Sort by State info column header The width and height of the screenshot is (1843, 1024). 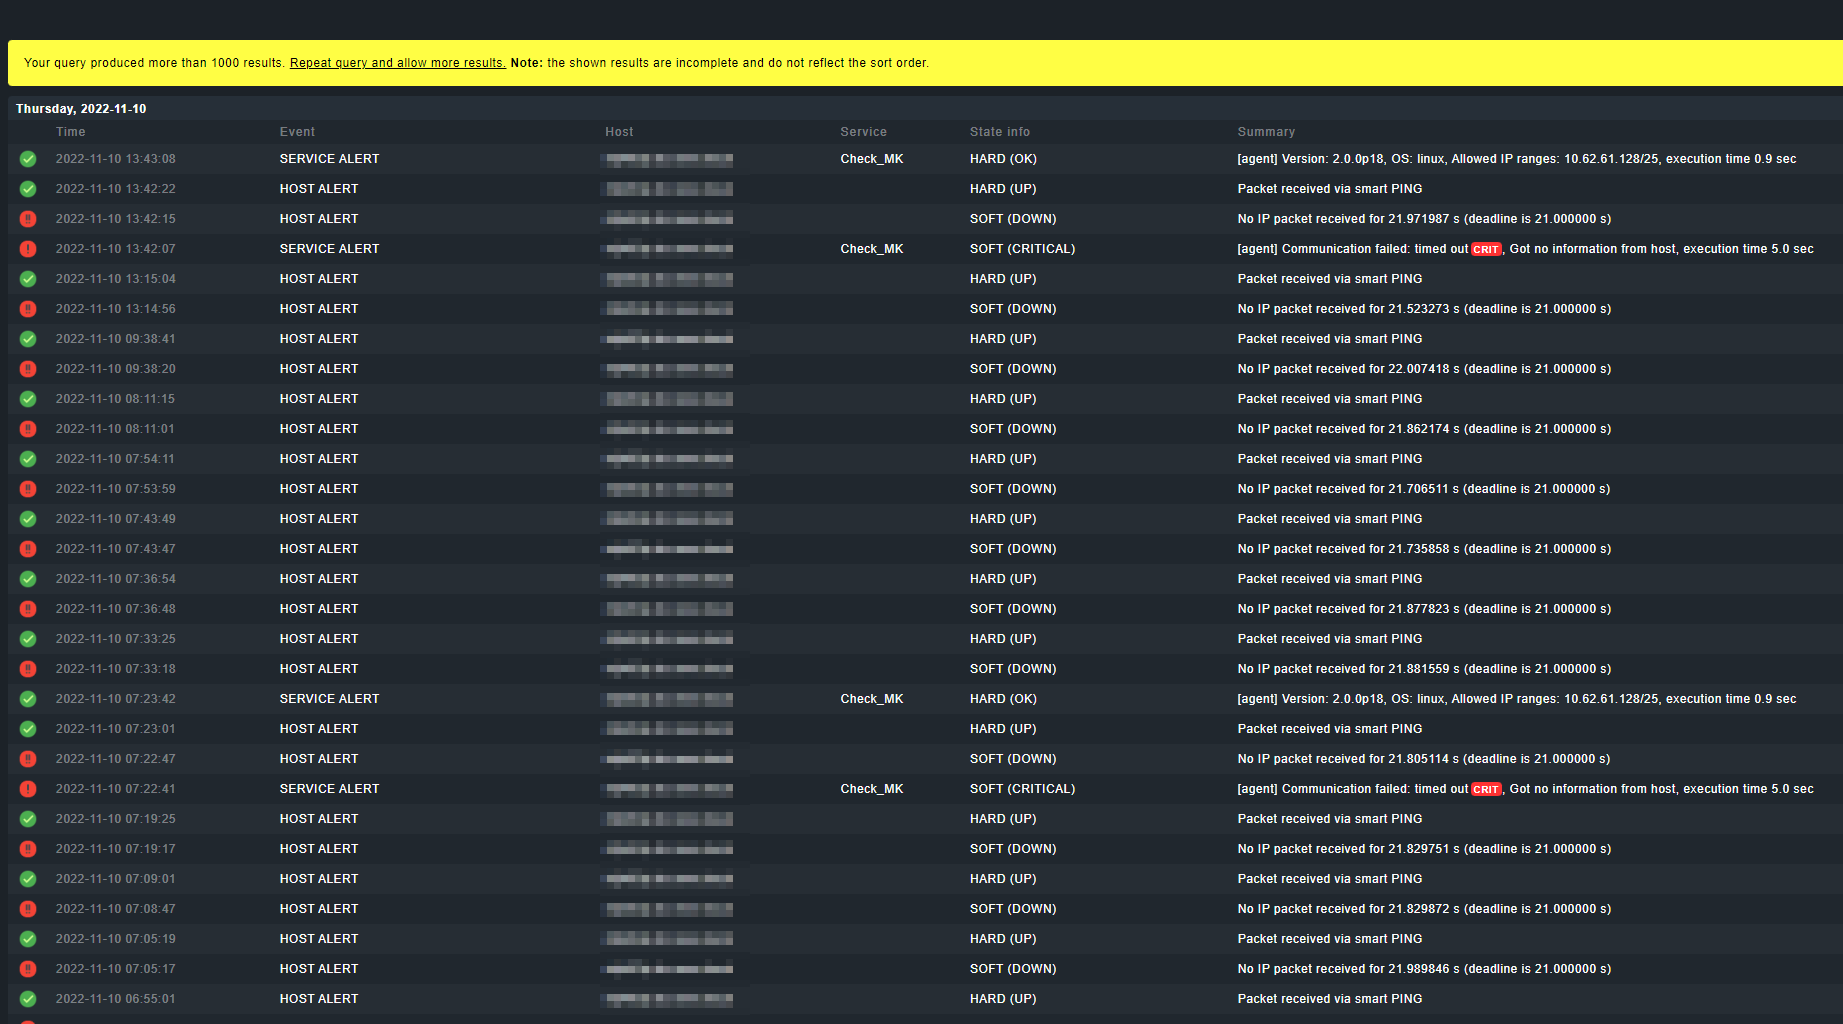click(x=999, y=132)
